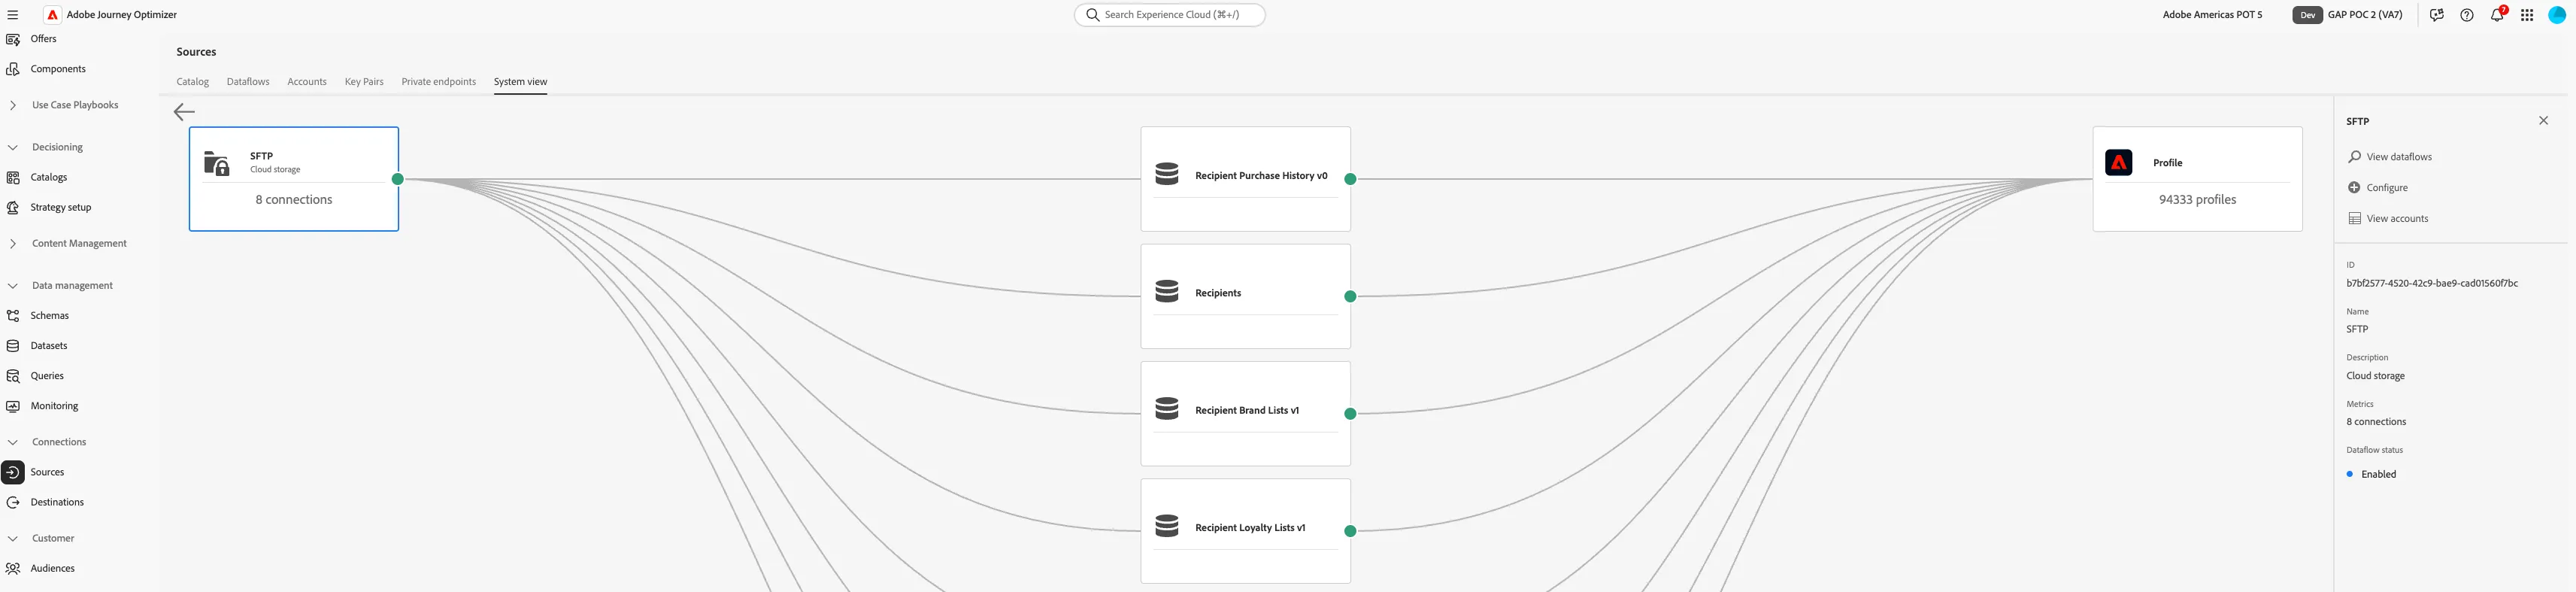Viewport: 2576px width, 592px height.
Task: Open the Help question mark icon
Action: (x=2467, y=15)
